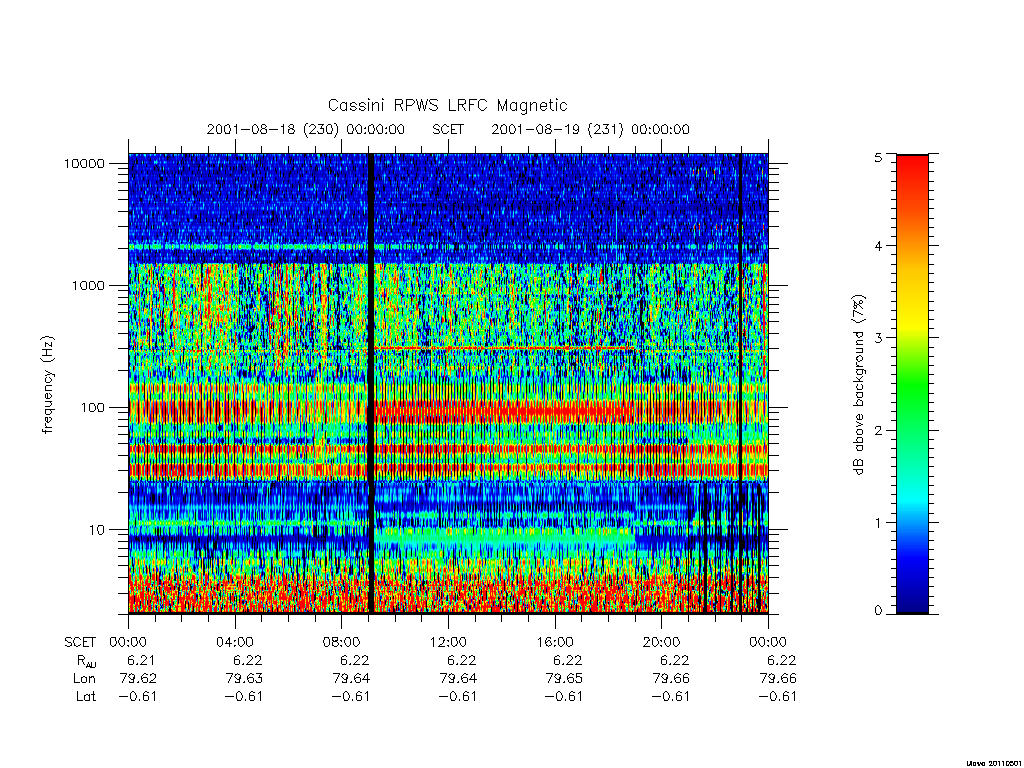Click the Lat value under 16:00

pyautogui.click(x=563, y=697)
